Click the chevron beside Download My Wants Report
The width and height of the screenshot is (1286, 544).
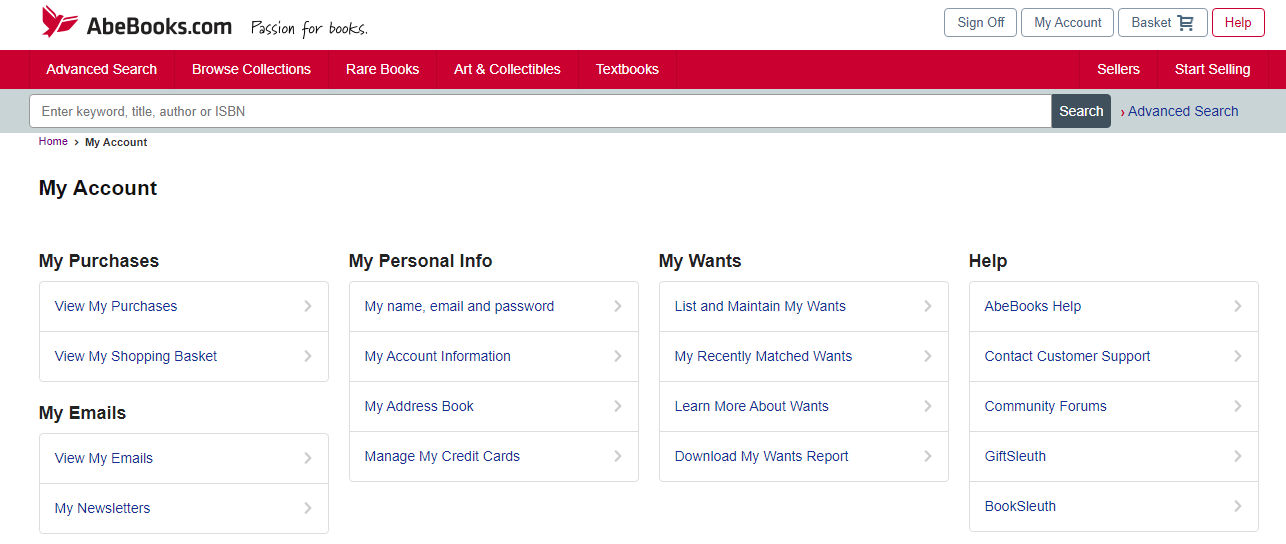(x=928, y=456)
